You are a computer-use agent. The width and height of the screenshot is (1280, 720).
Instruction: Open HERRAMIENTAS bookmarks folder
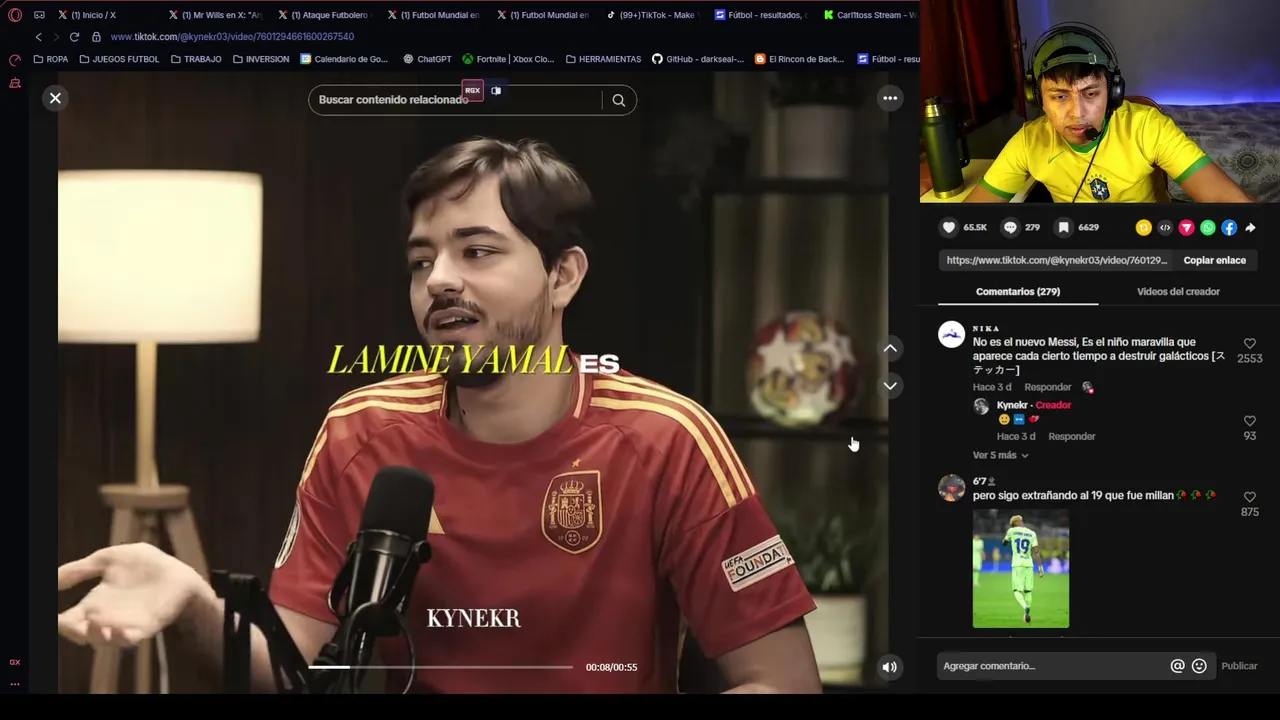(x=603, y=59)
